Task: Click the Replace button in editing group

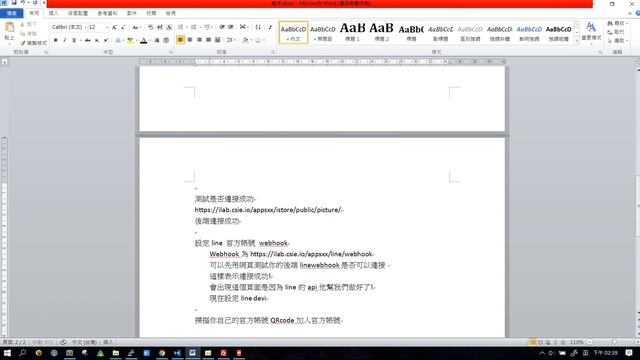Action: click(x=616, y=32)
